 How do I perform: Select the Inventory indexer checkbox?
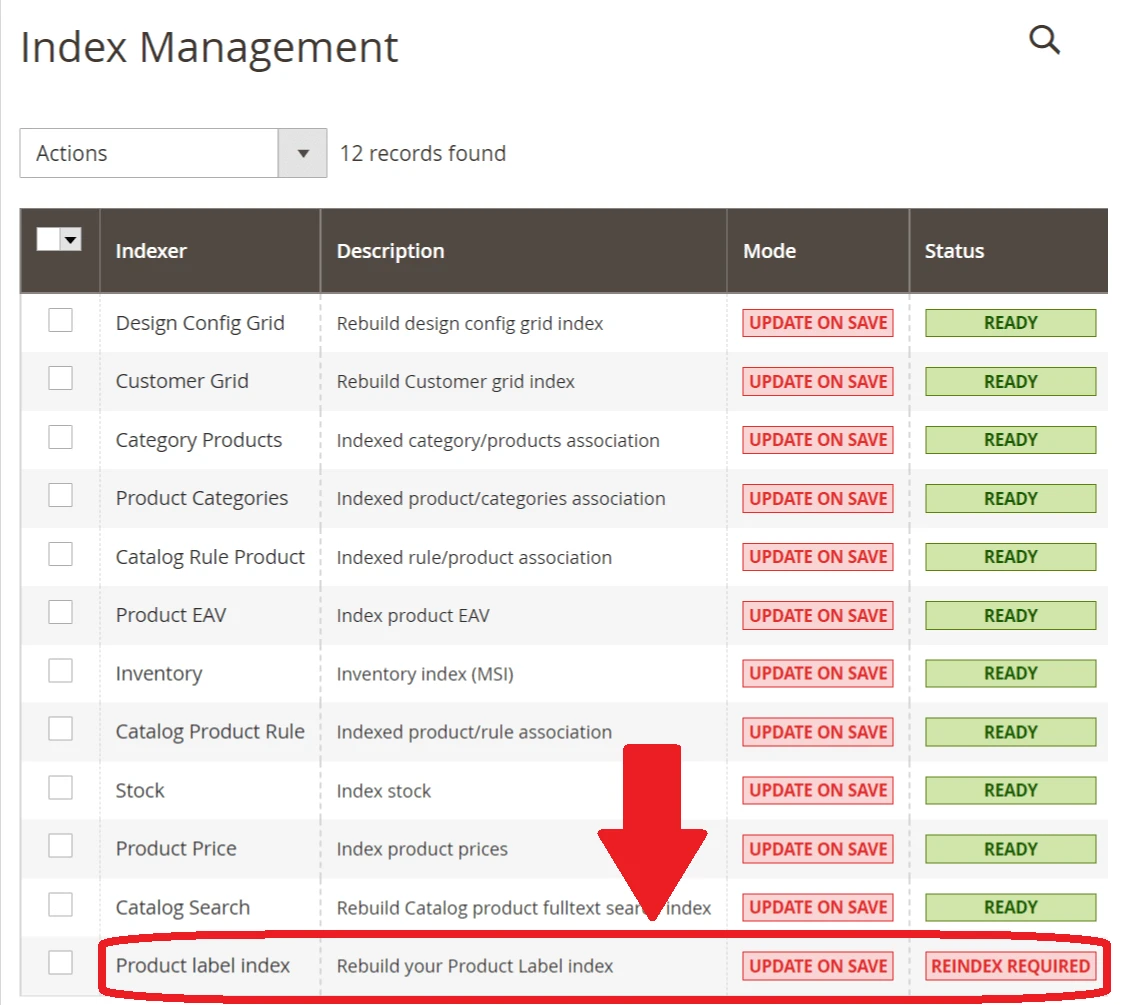(x=61, y=670)
